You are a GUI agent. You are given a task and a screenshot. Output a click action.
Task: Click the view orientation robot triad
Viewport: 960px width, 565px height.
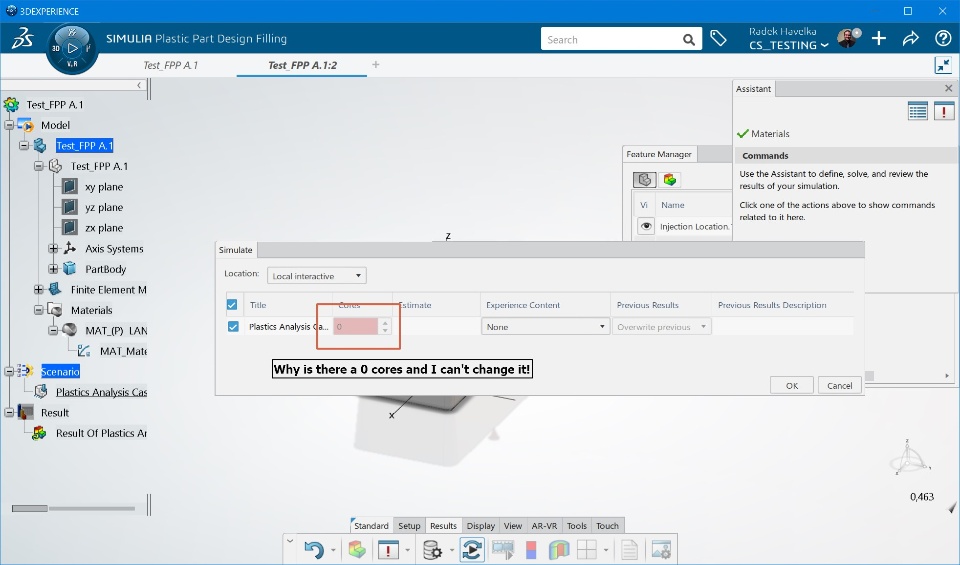[909, 457]
